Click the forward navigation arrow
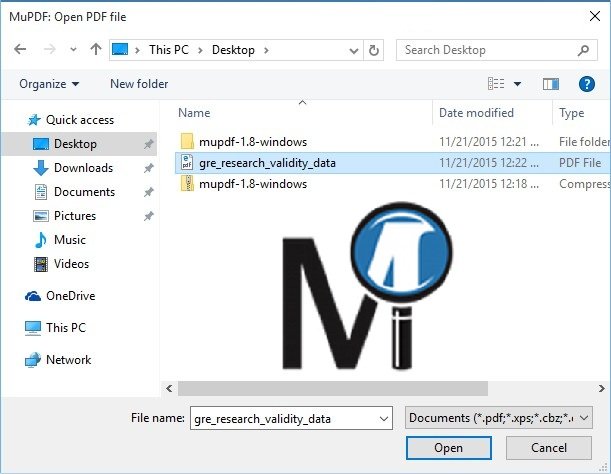 [49, 50]
